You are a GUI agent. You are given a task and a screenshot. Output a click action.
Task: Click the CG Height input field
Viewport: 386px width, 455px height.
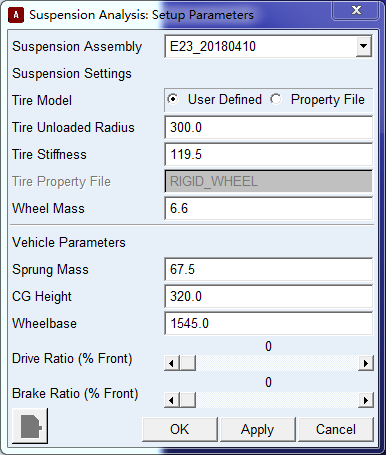pos(269,296)
